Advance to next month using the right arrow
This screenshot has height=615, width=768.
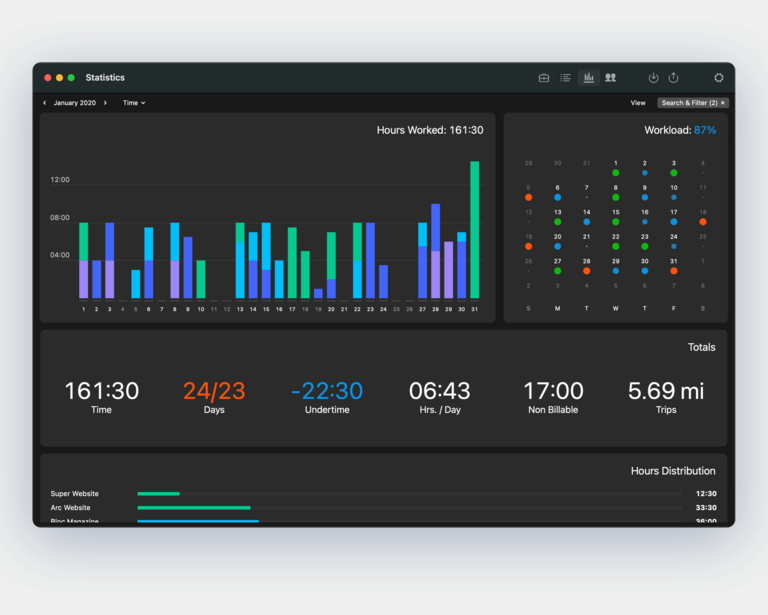(105, 103)
